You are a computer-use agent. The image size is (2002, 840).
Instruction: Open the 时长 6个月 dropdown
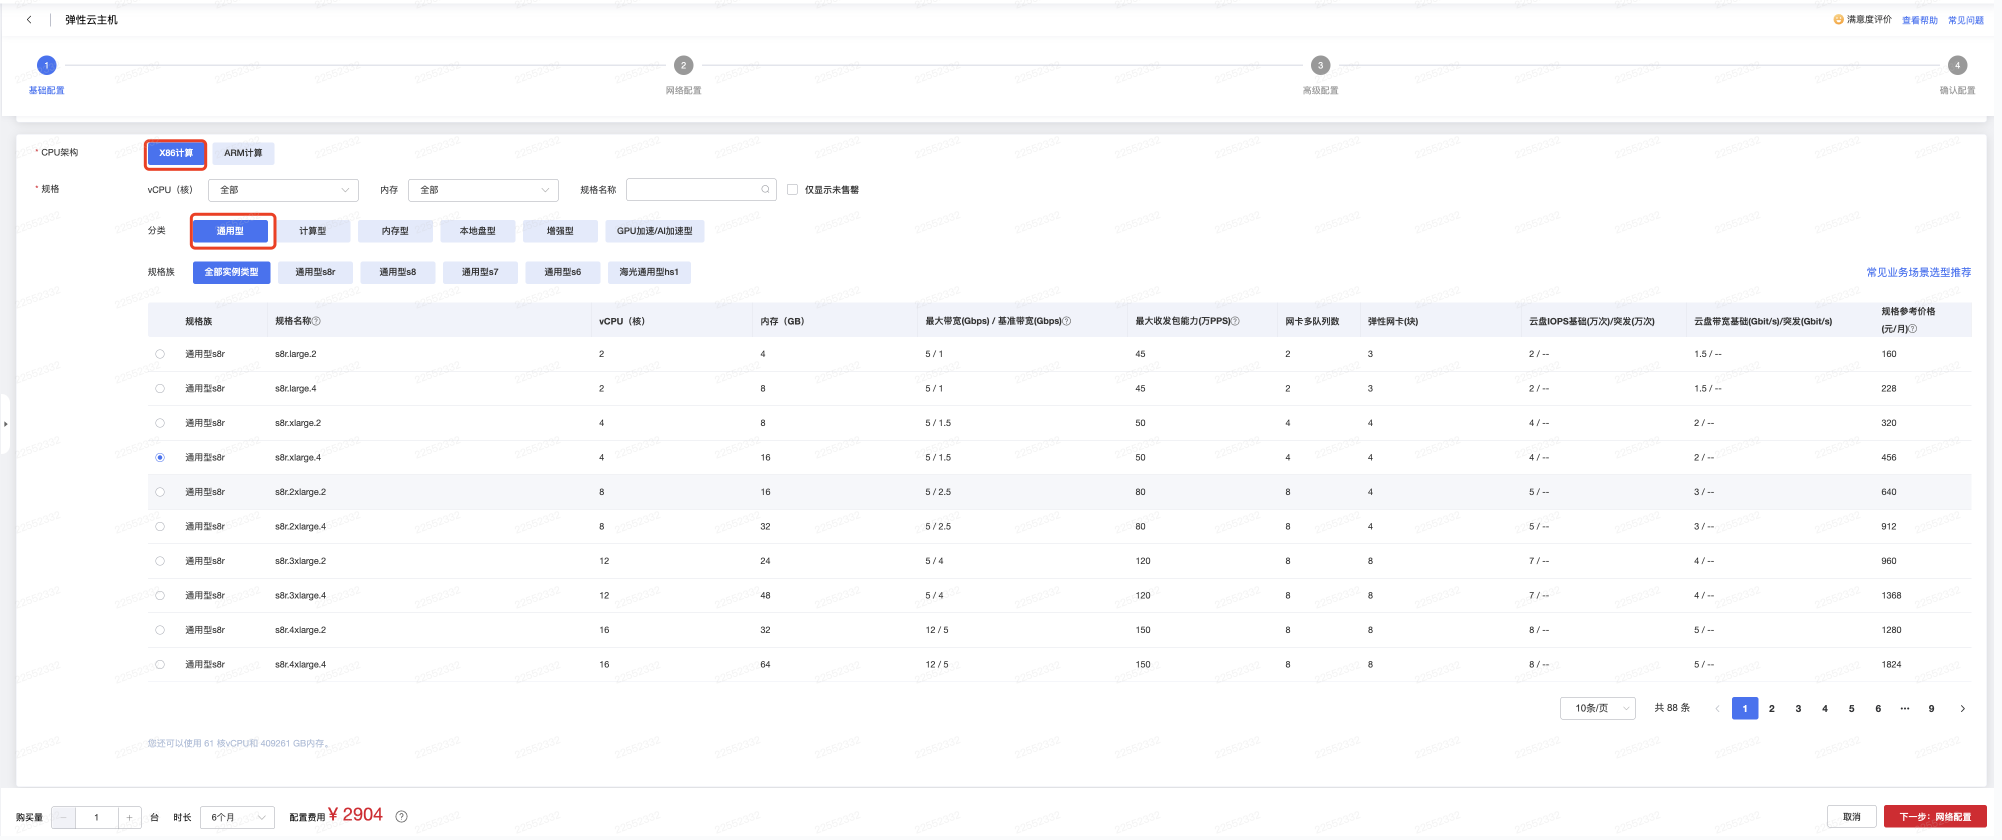[x=237, y=817]
